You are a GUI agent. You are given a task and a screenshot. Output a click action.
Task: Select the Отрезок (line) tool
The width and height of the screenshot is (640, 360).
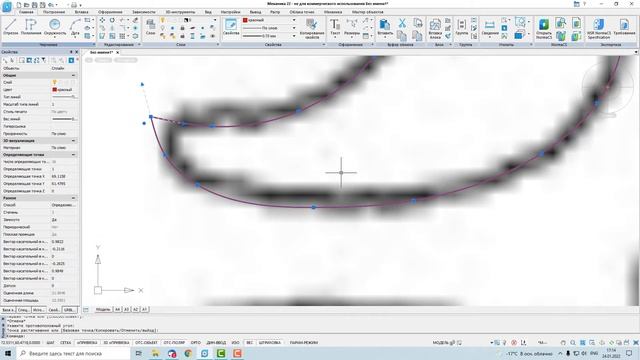pos(10,27)
